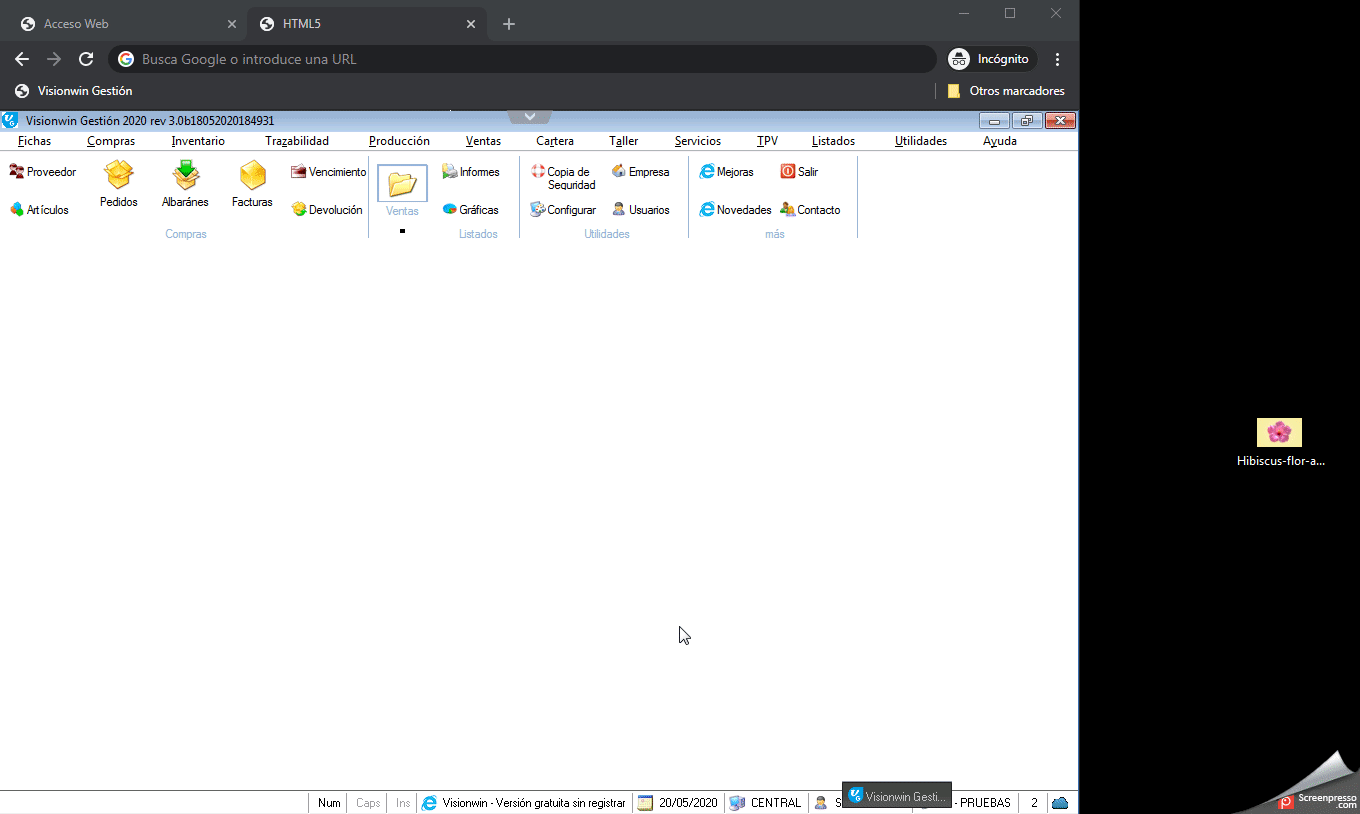Open the Inventario menu
This screenshot has width=1360, height=814.
pos(198,141)
